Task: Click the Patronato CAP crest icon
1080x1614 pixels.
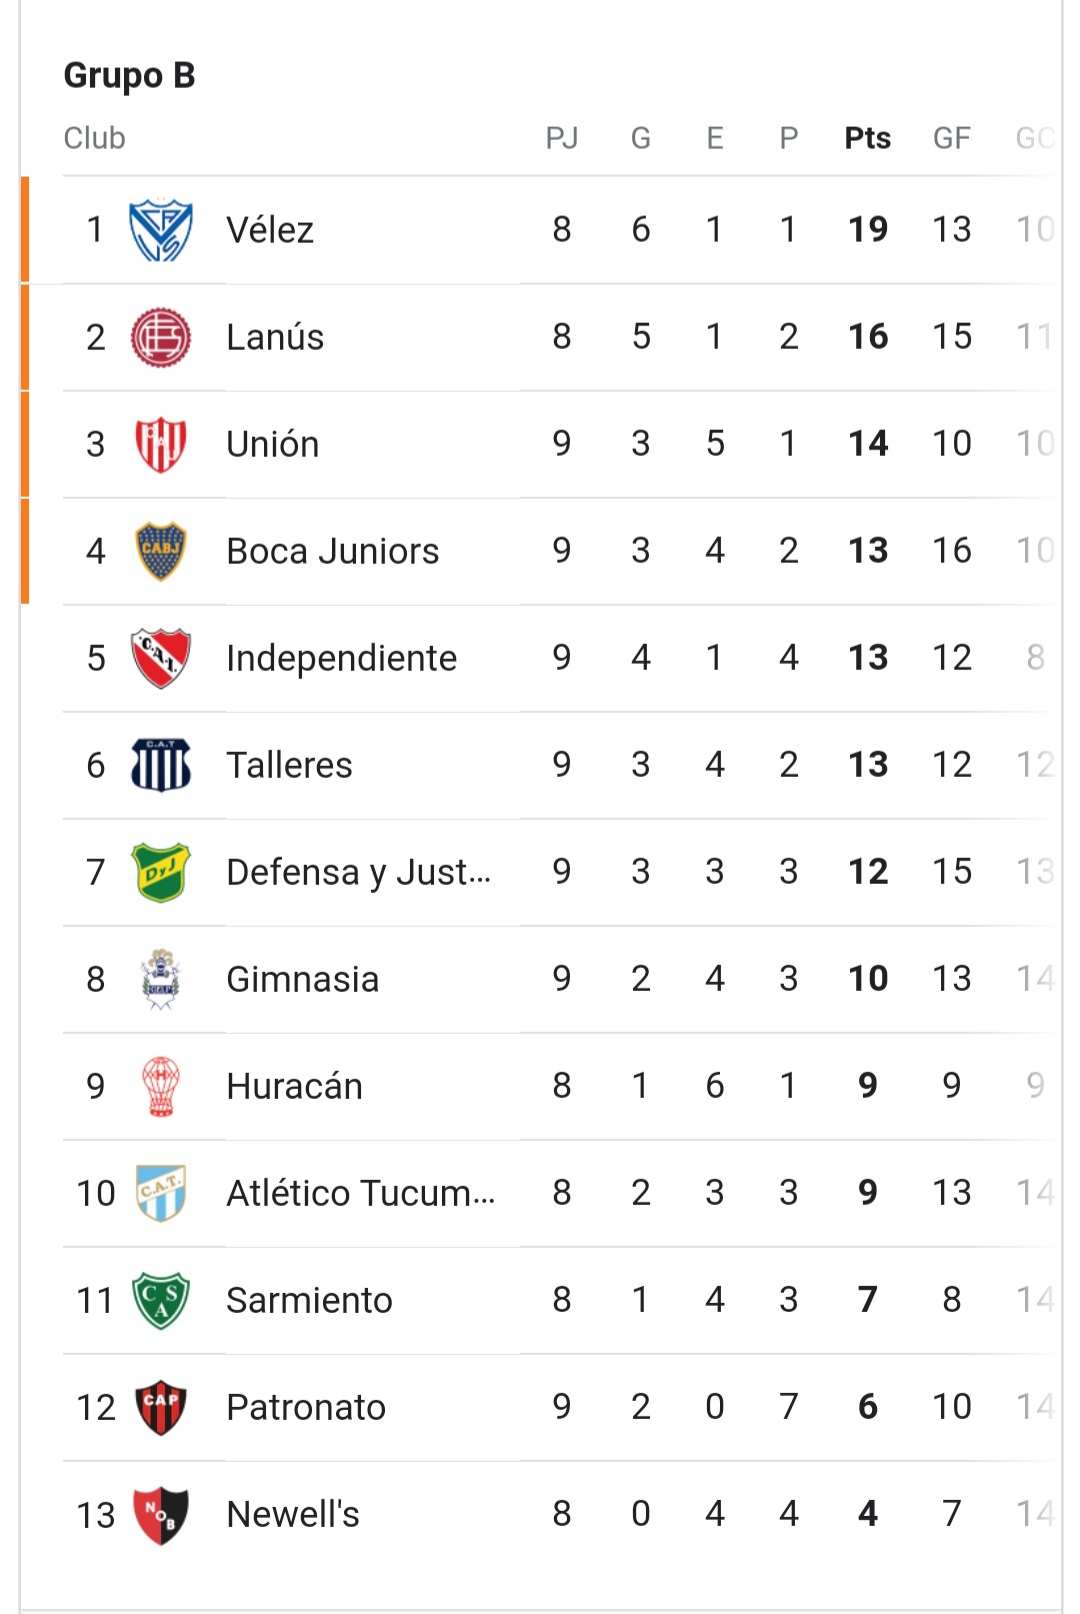Action: click(x=161, y=1407)
